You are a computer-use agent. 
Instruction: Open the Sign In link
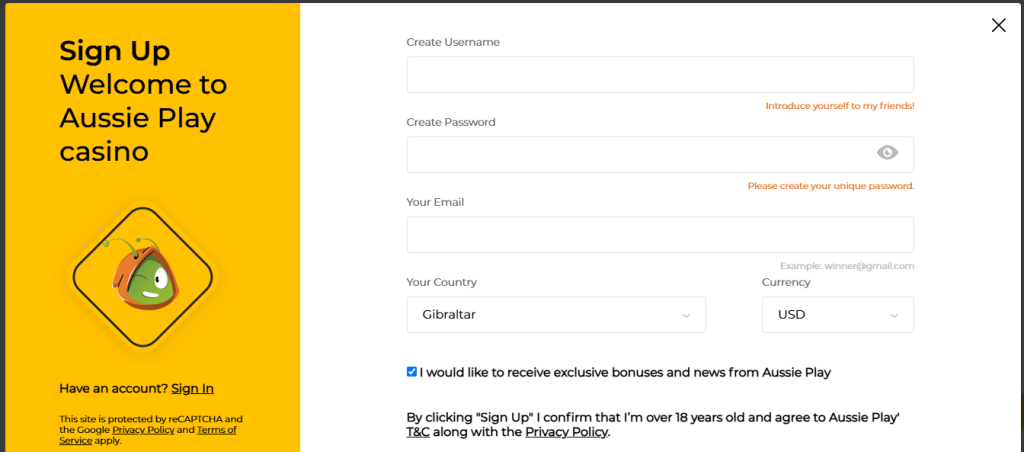[x=193, y=389]
